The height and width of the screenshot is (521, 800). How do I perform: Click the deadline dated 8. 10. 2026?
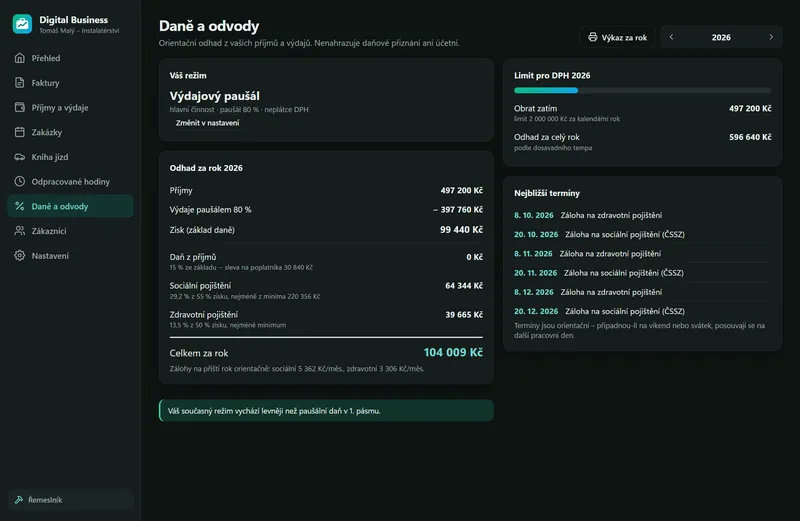click(642, 215)
